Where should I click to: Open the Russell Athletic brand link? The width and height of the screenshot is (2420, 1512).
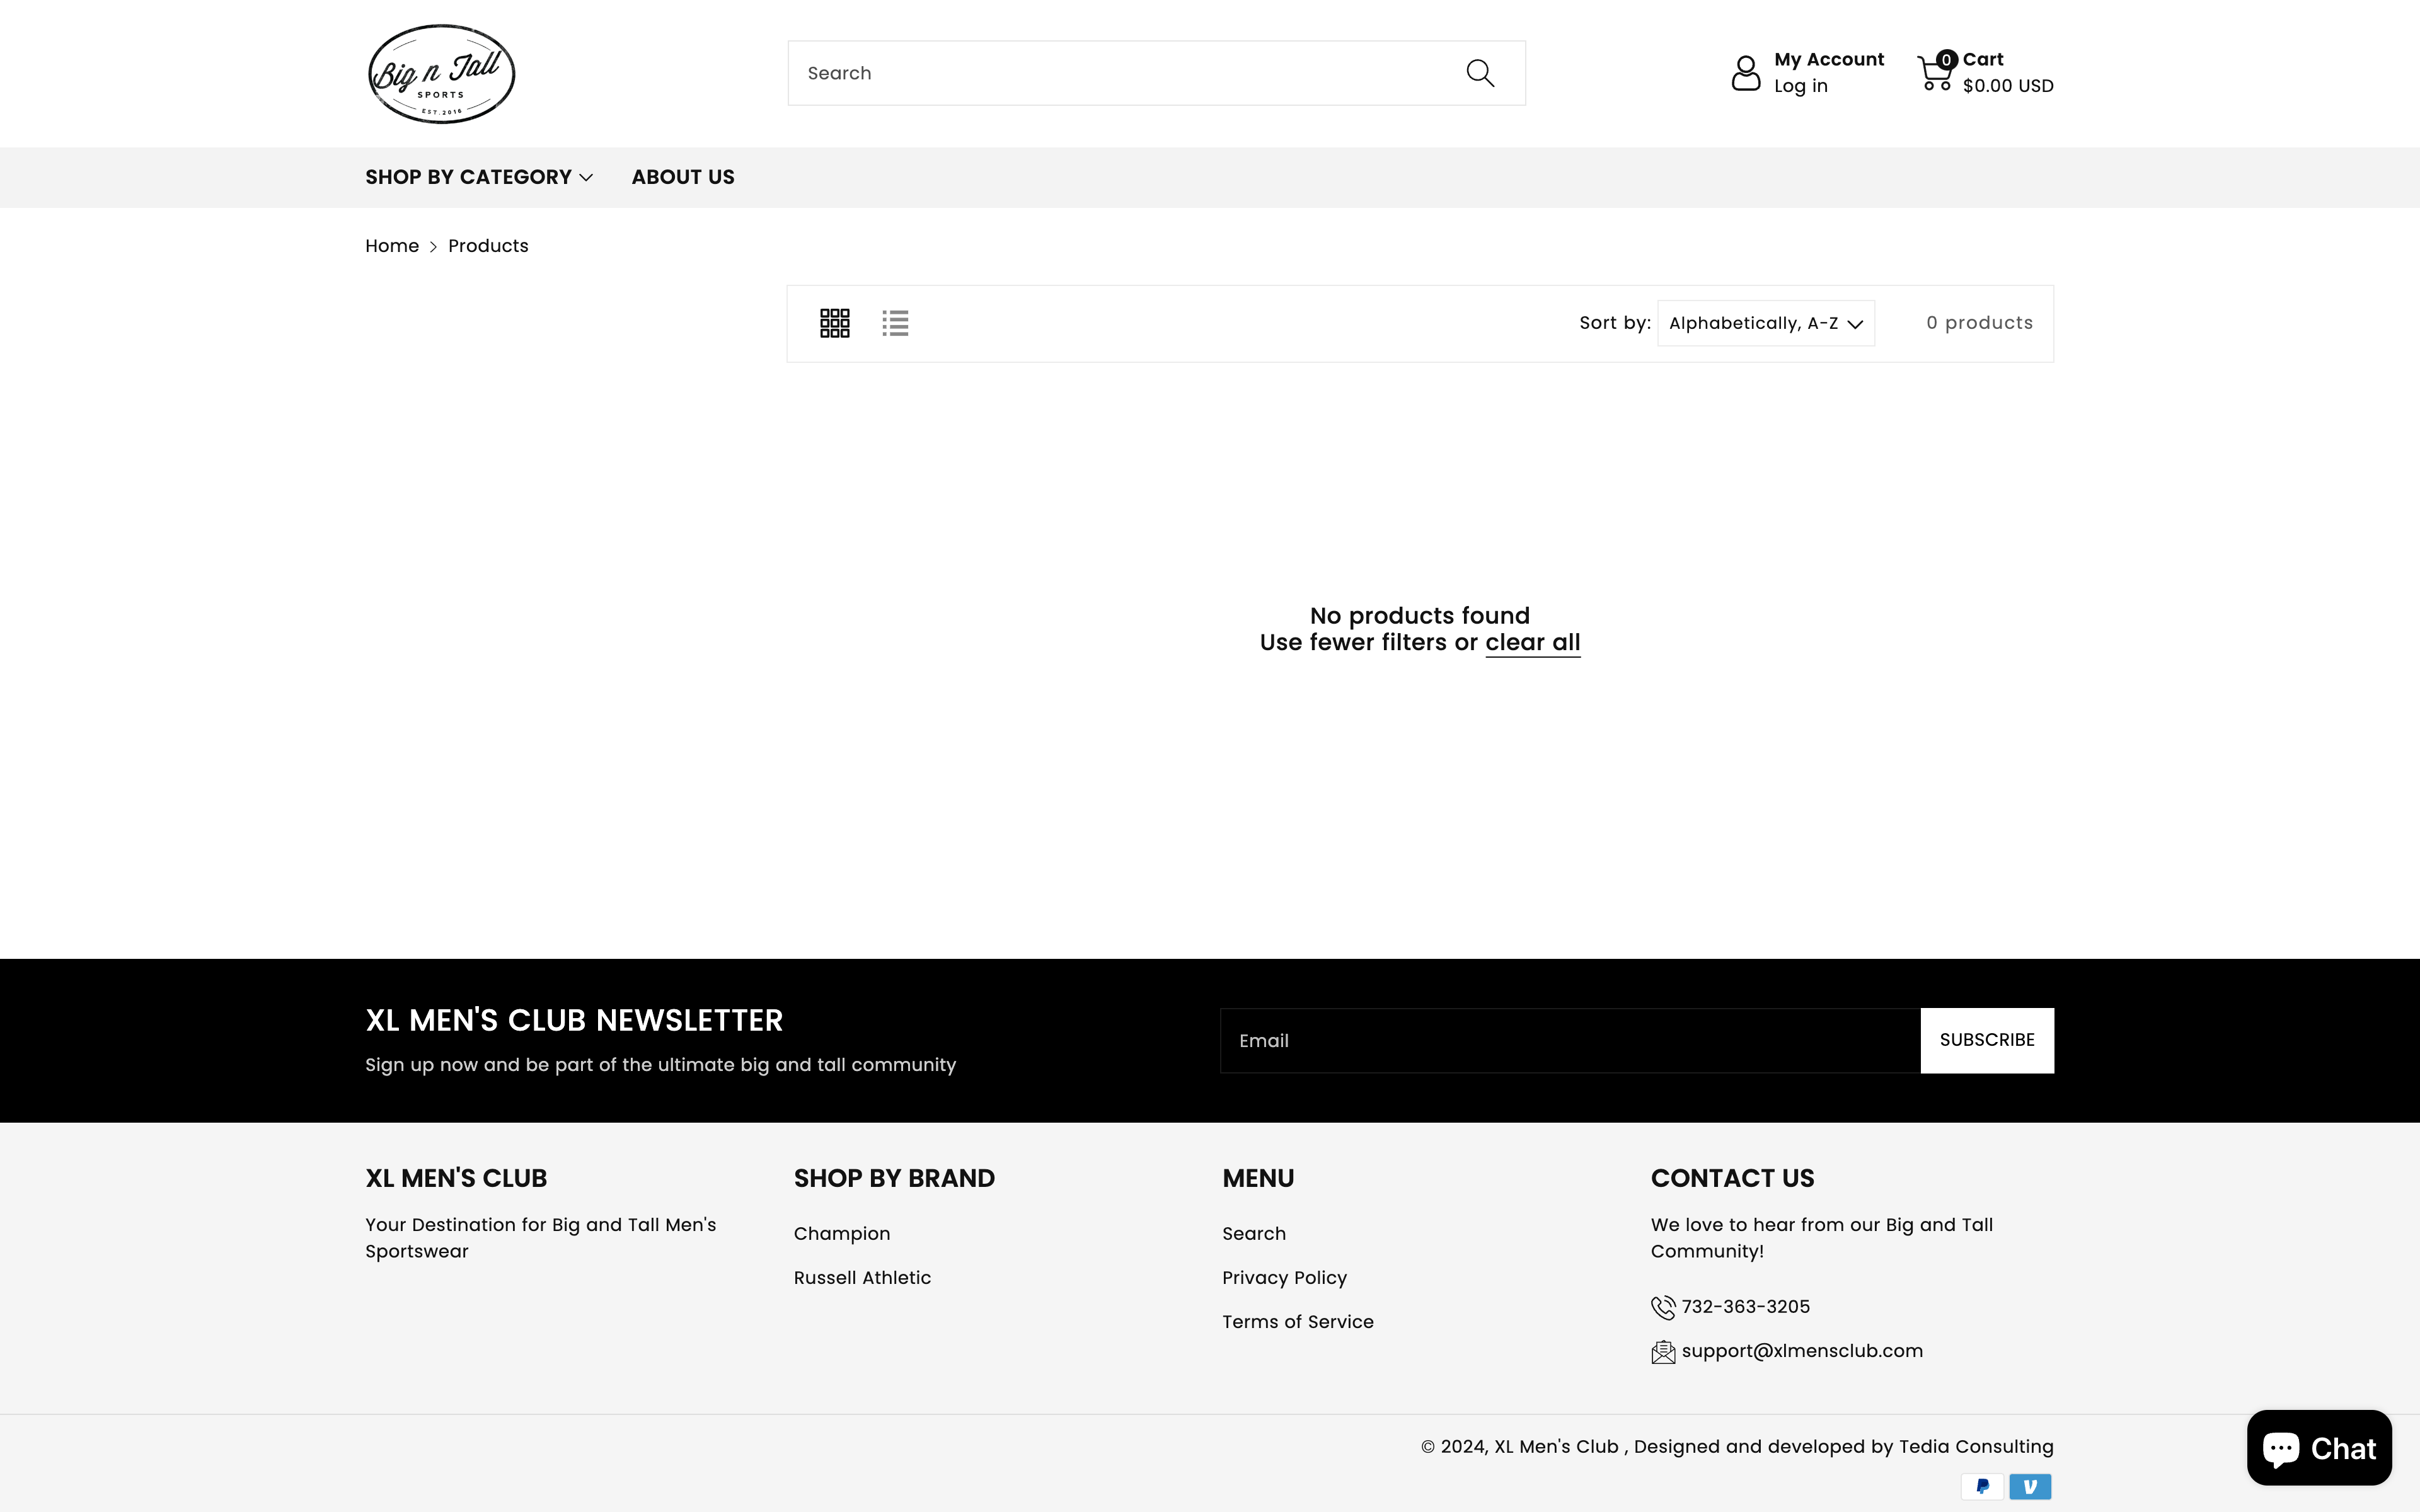(x=862, y=1277)
